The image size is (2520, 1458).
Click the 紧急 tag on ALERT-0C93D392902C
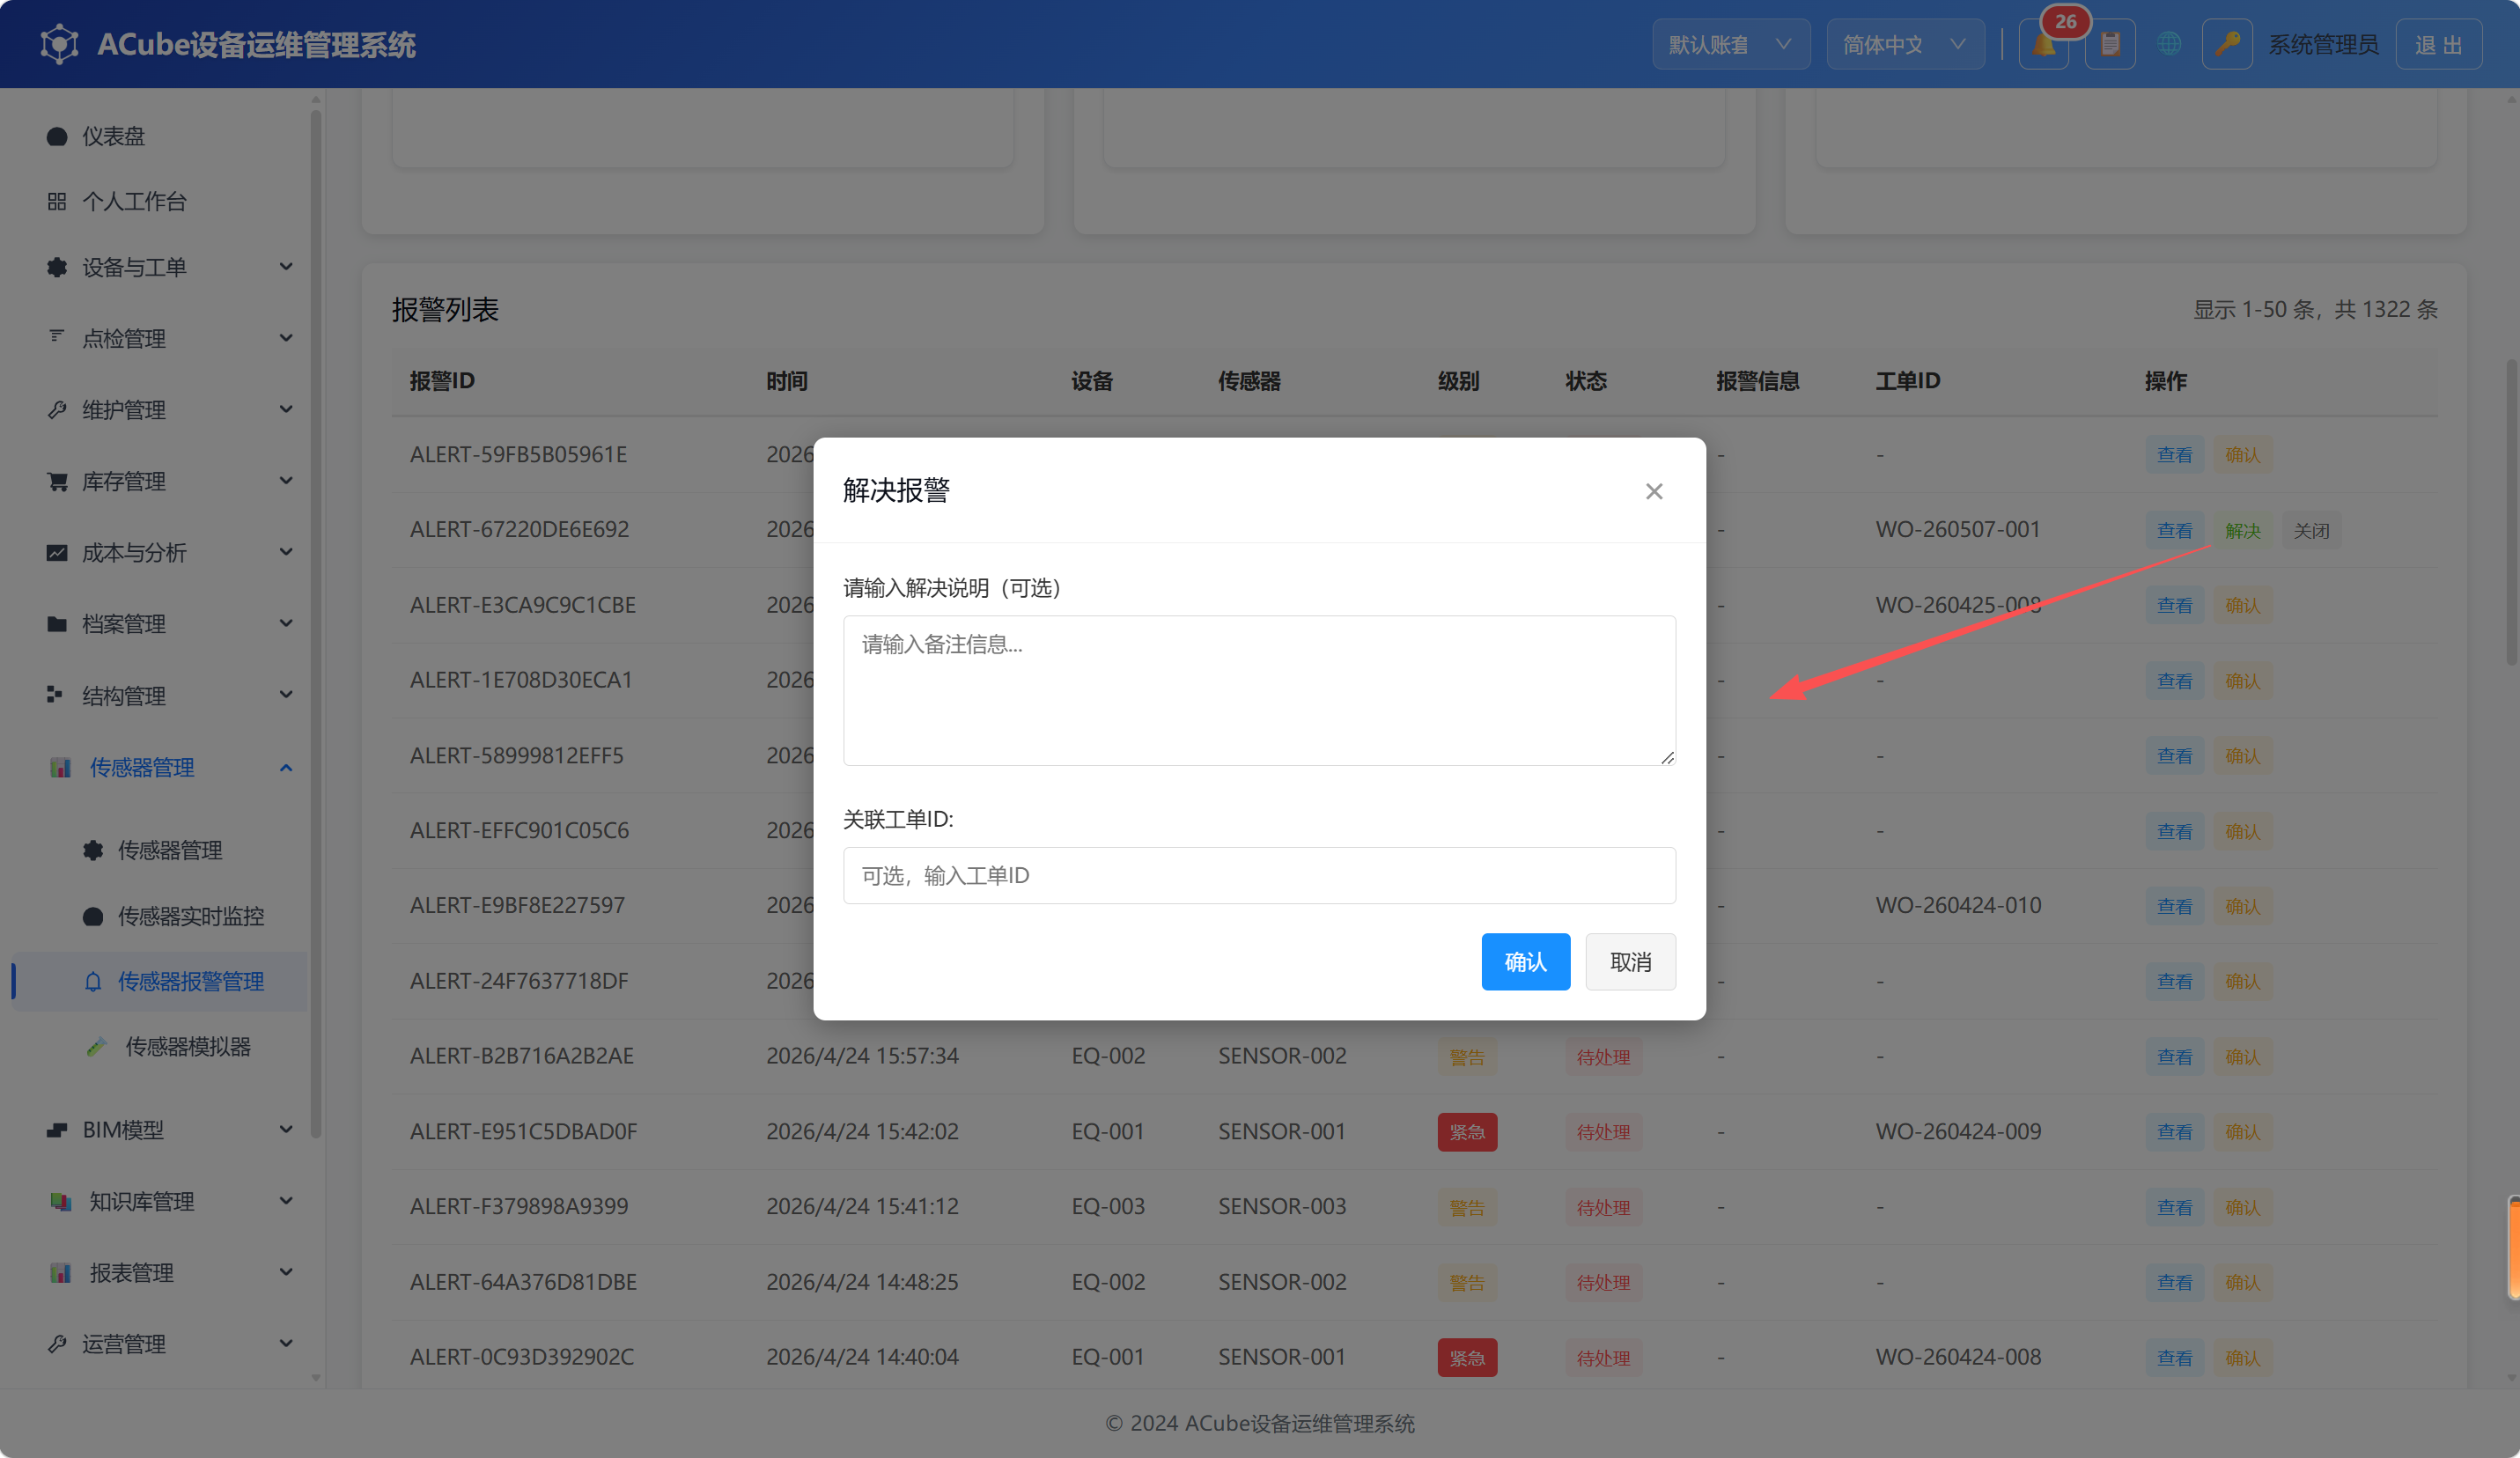[1467, 1358]
